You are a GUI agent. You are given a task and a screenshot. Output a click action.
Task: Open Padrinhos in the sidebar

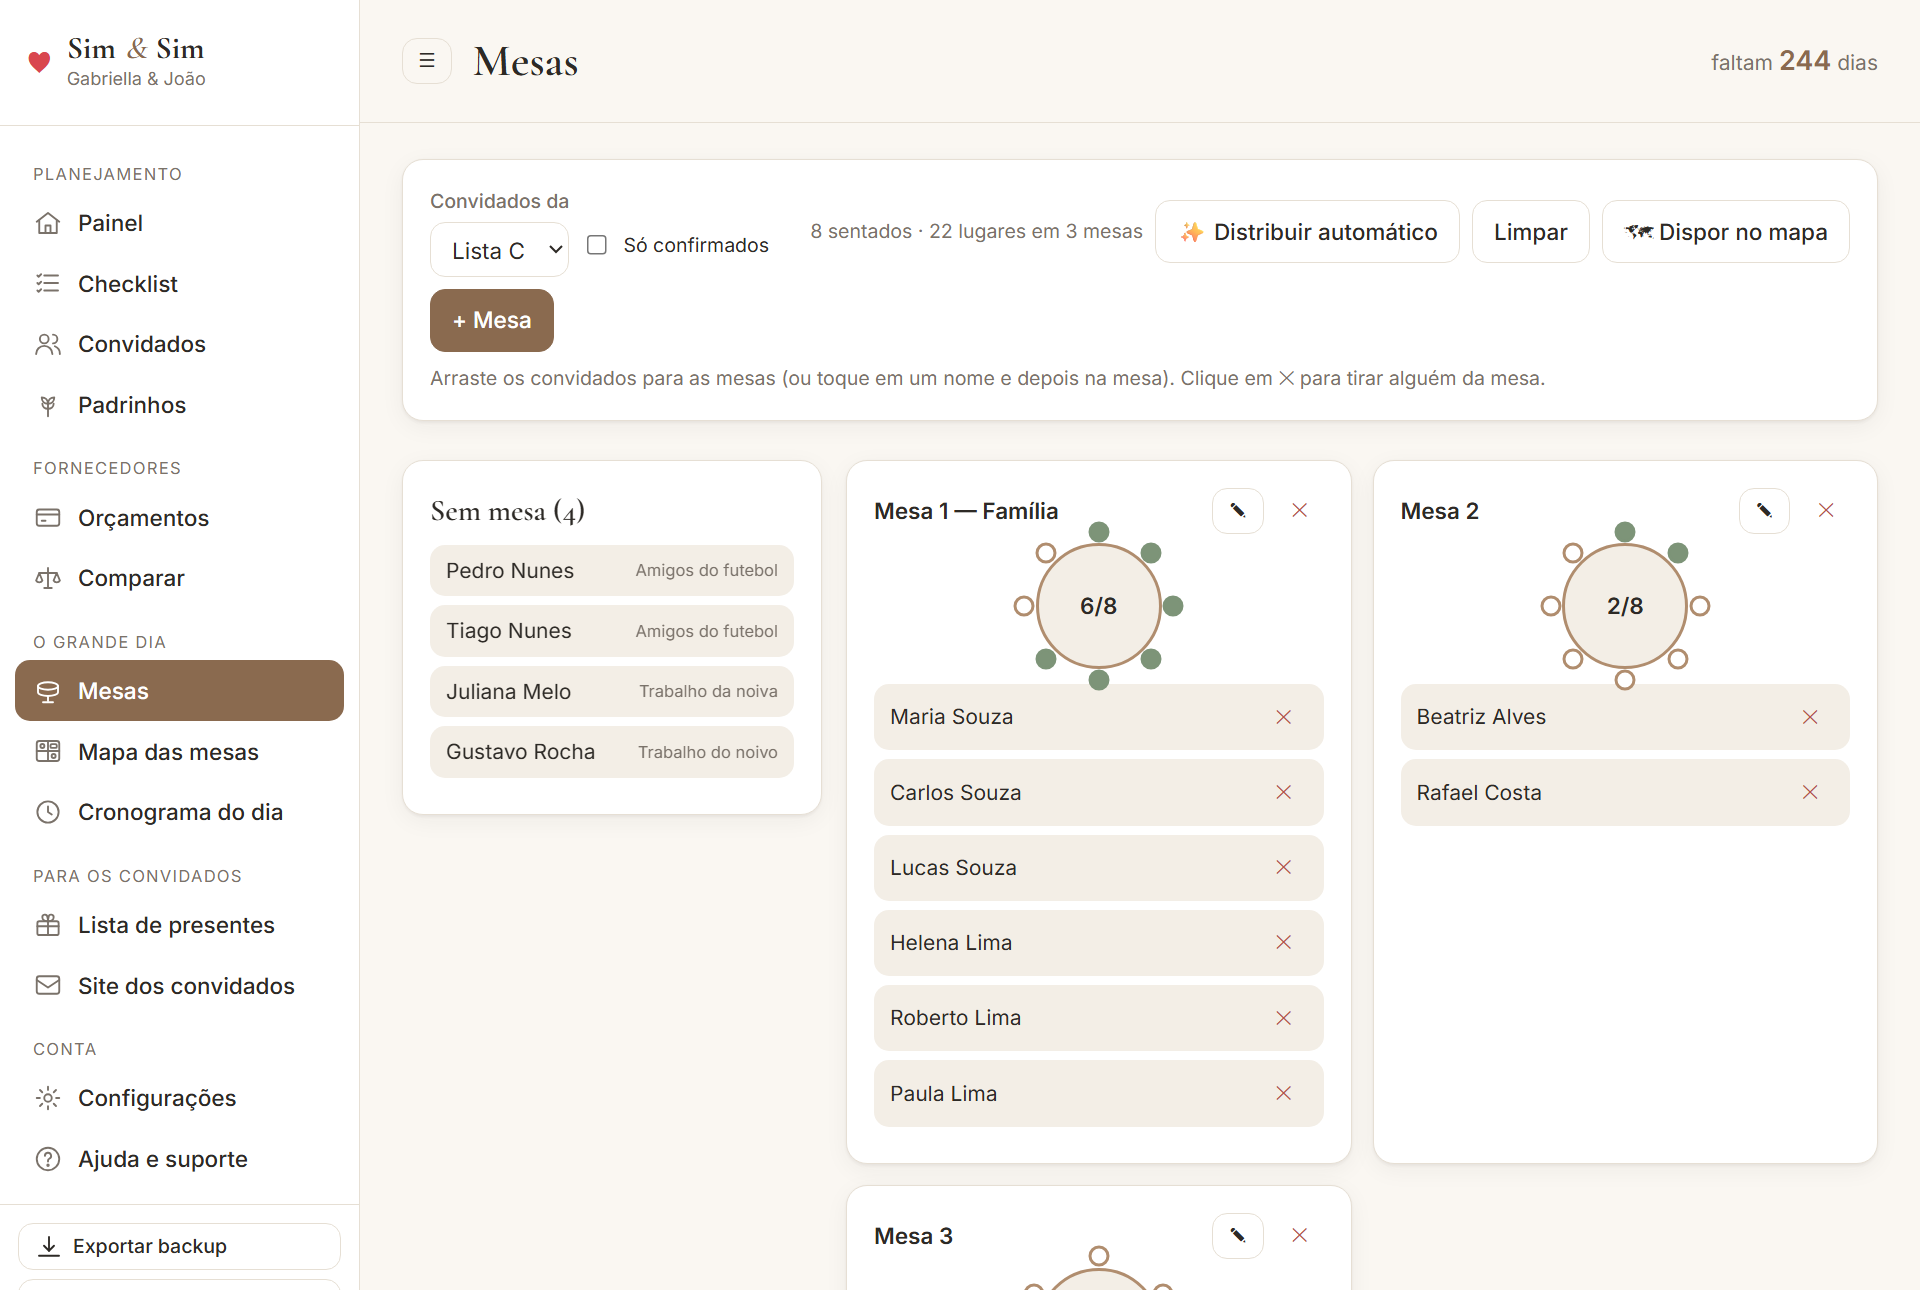(180, 405)
